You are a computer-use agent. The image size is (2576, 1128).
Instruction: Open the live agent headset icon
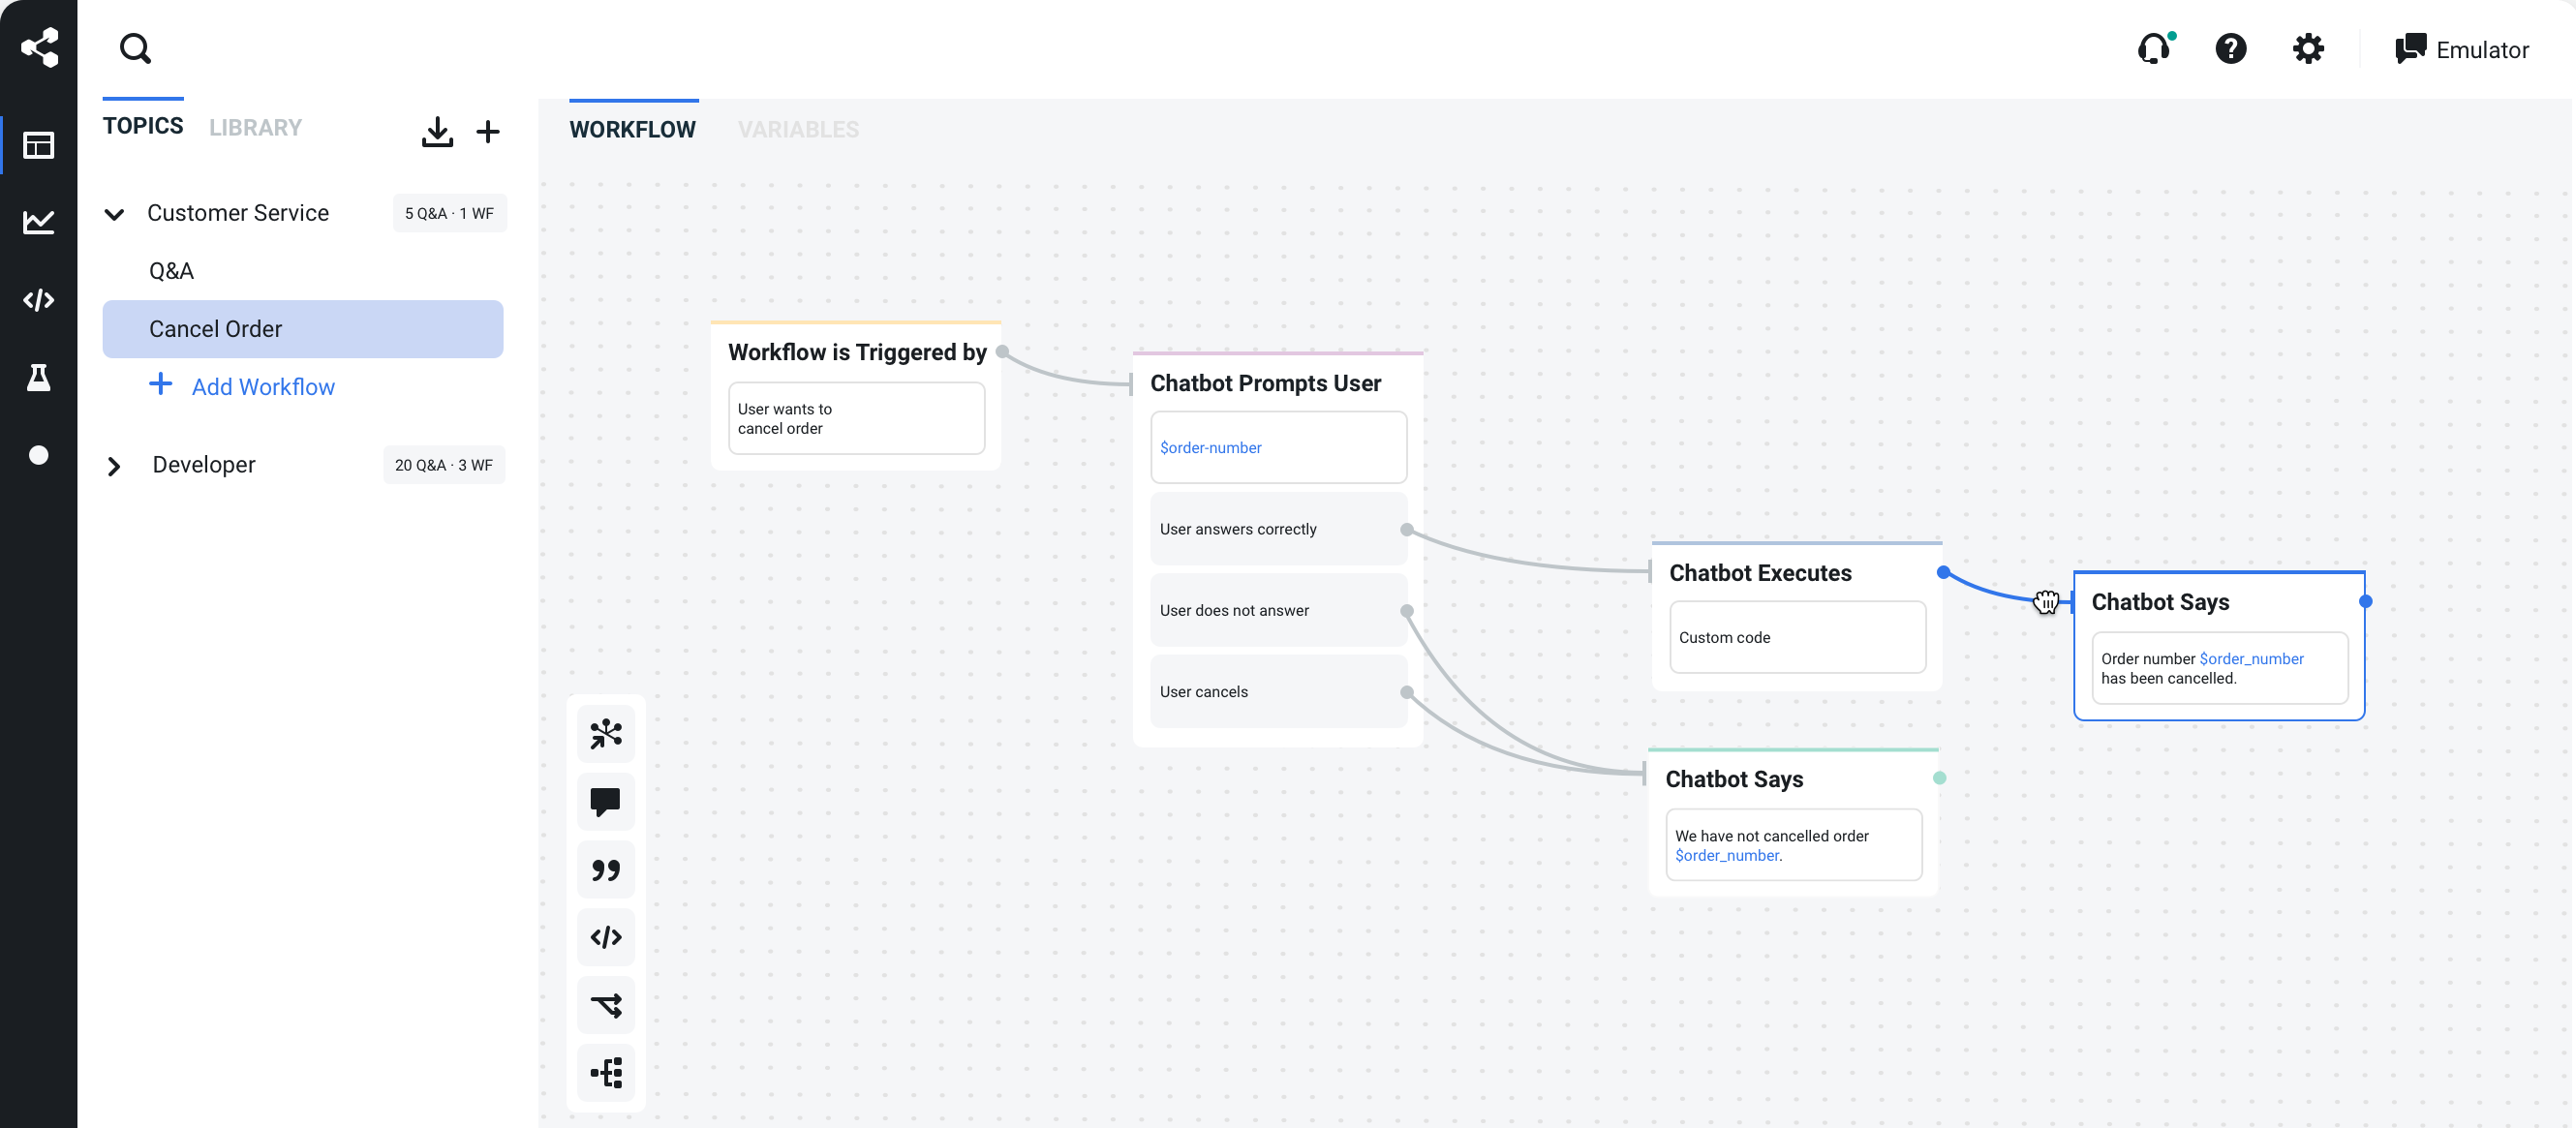[x=2153, y=48]
